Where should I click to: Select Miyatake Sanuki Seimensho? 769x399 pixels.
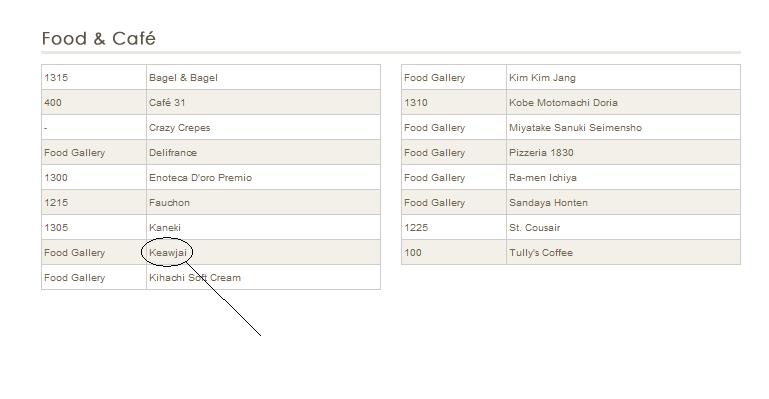click(575, 127)
